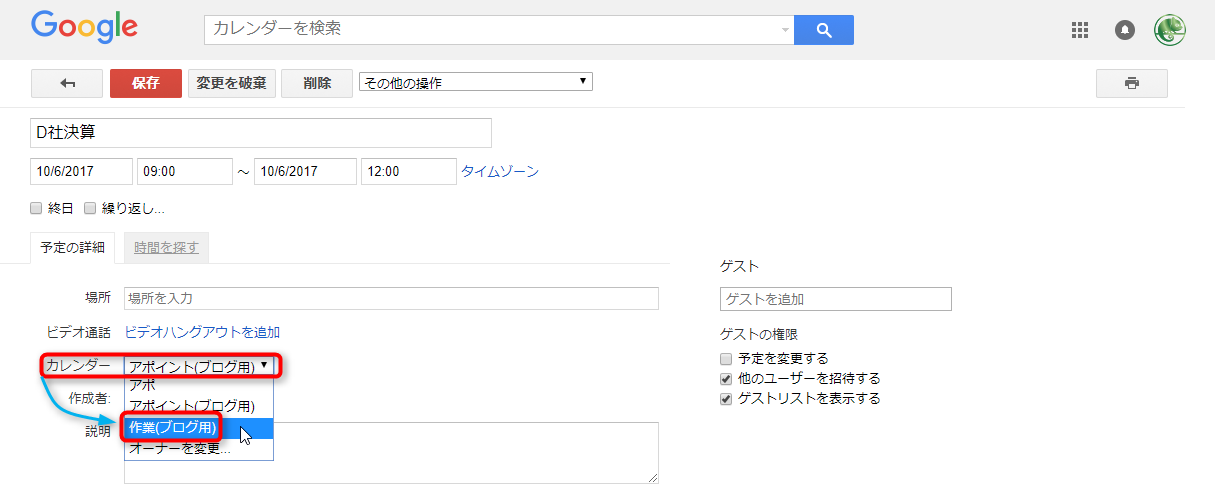This screenshot has width=1215, height=495.
Task: Open the account profile avatar
Action: pos(1170,30)
